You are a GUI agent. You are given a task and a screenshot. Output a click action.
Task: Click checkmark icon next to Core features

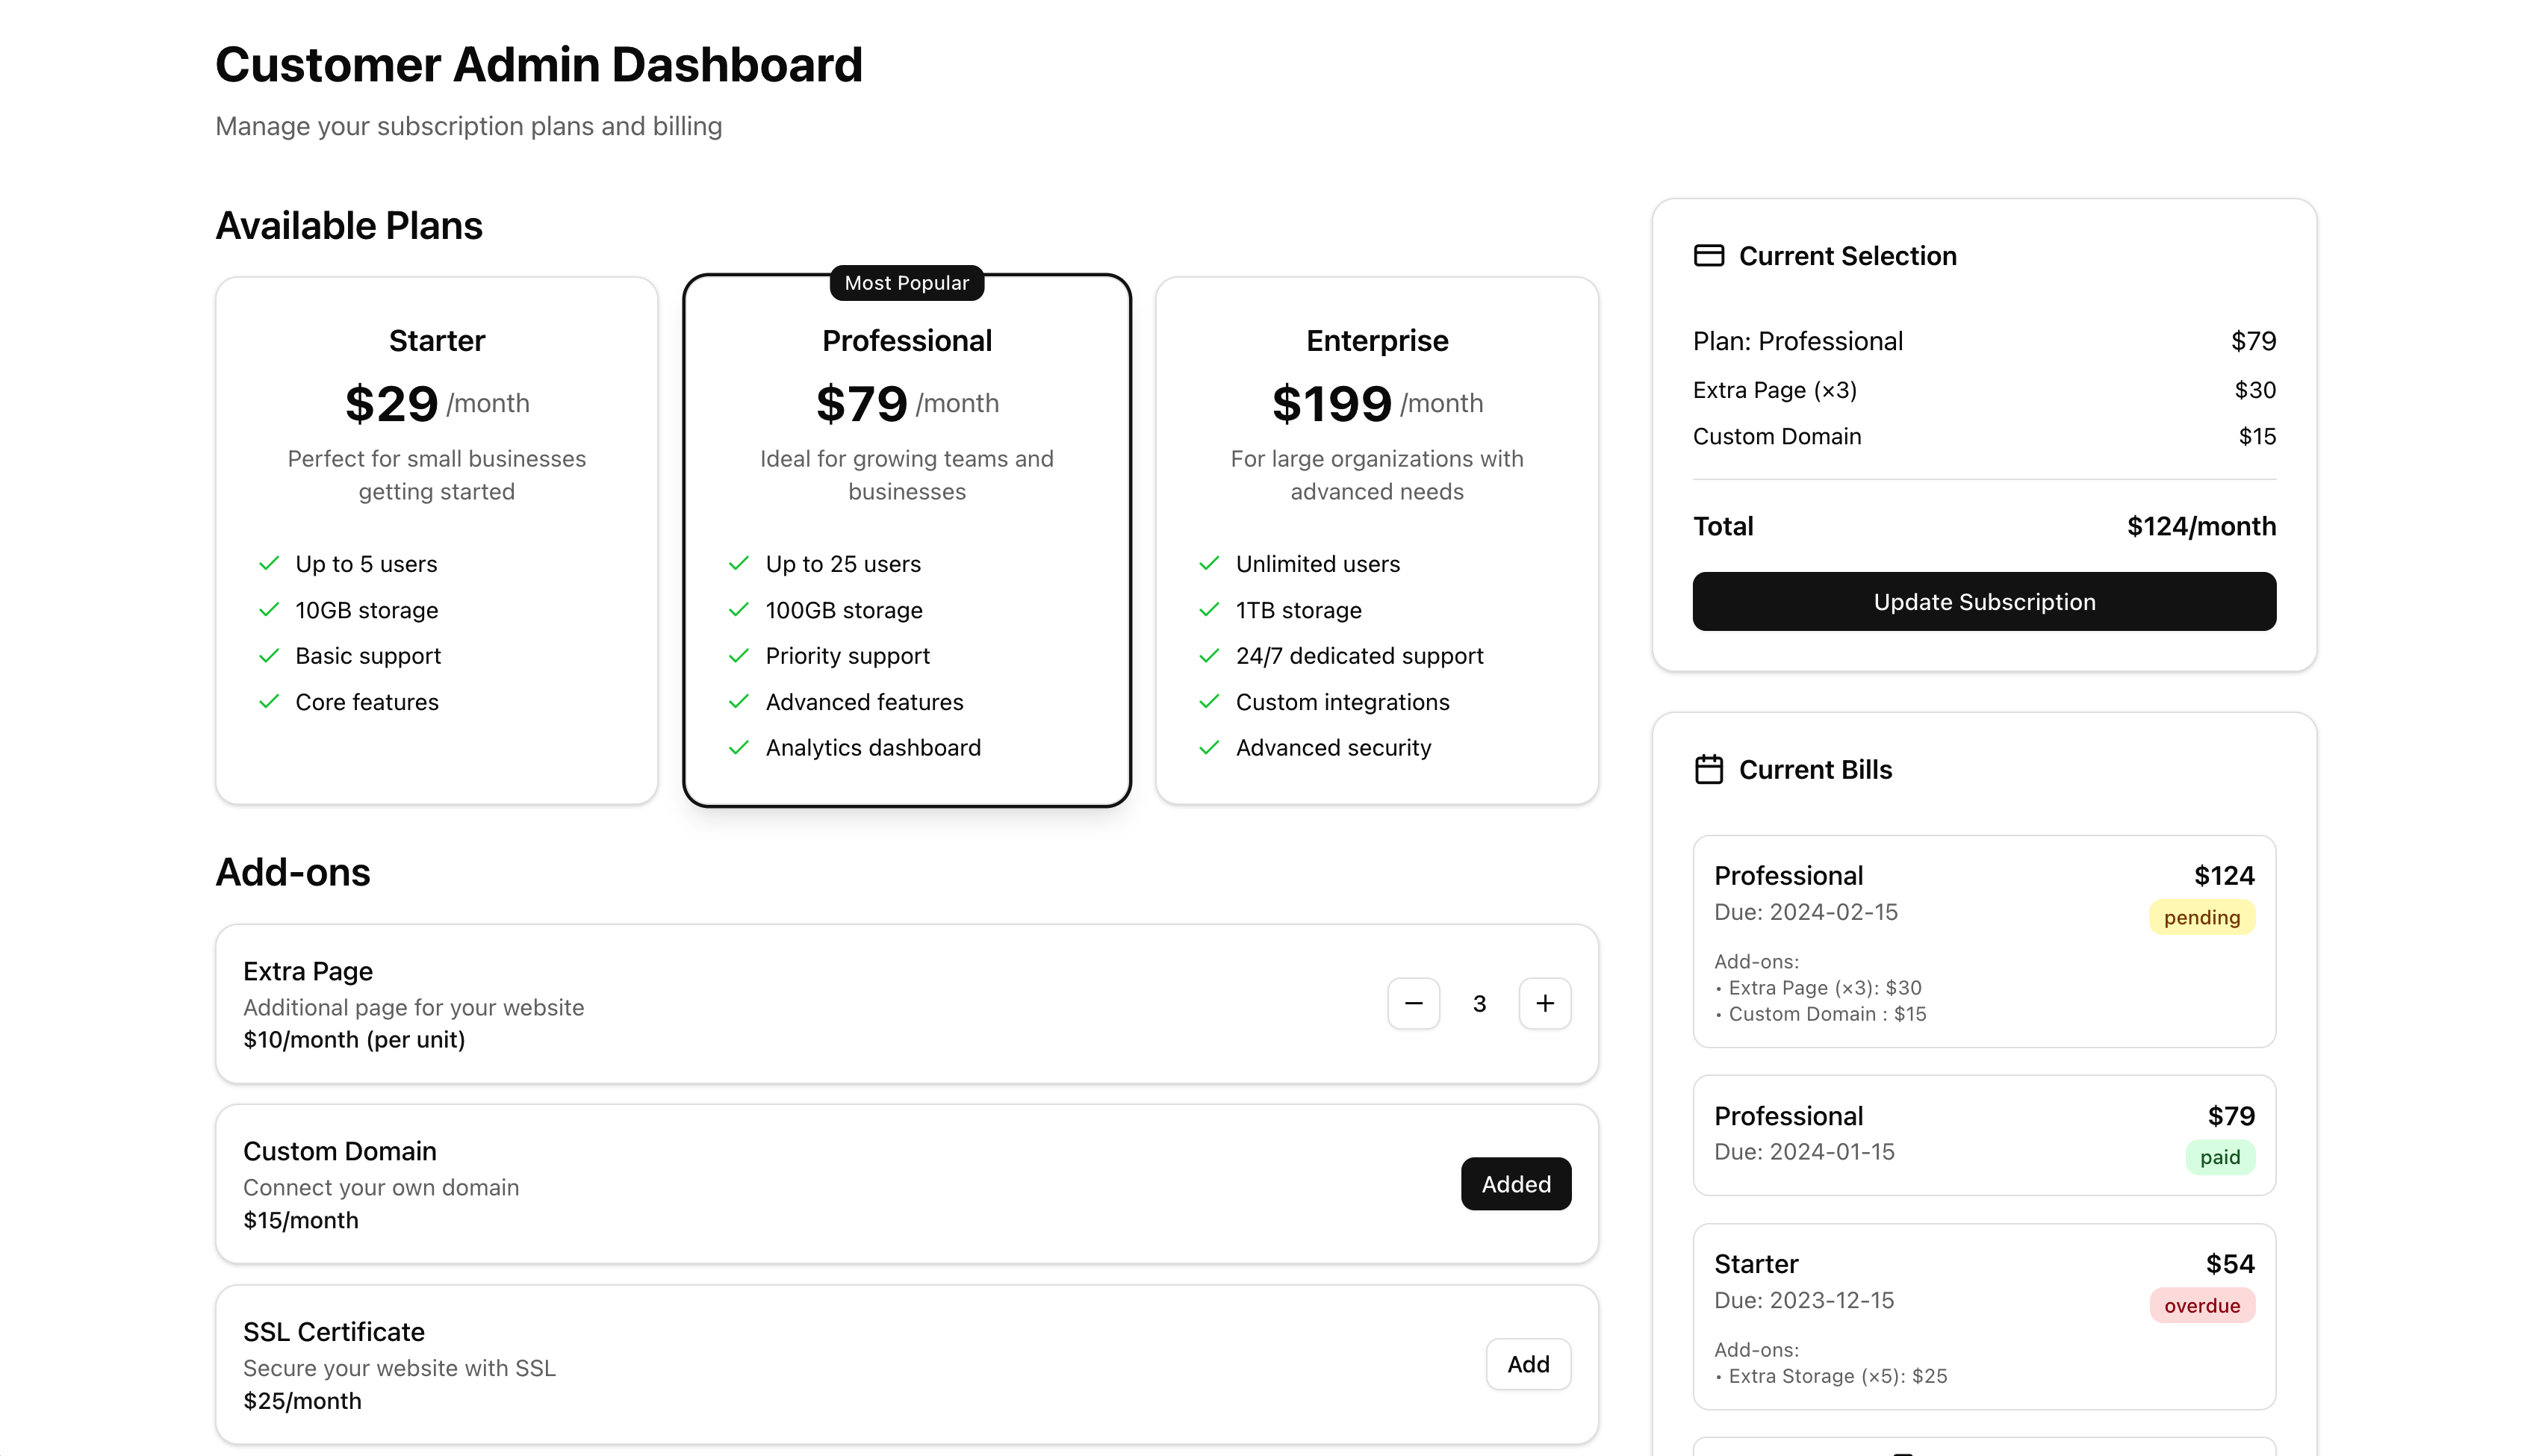coord(268,702)
